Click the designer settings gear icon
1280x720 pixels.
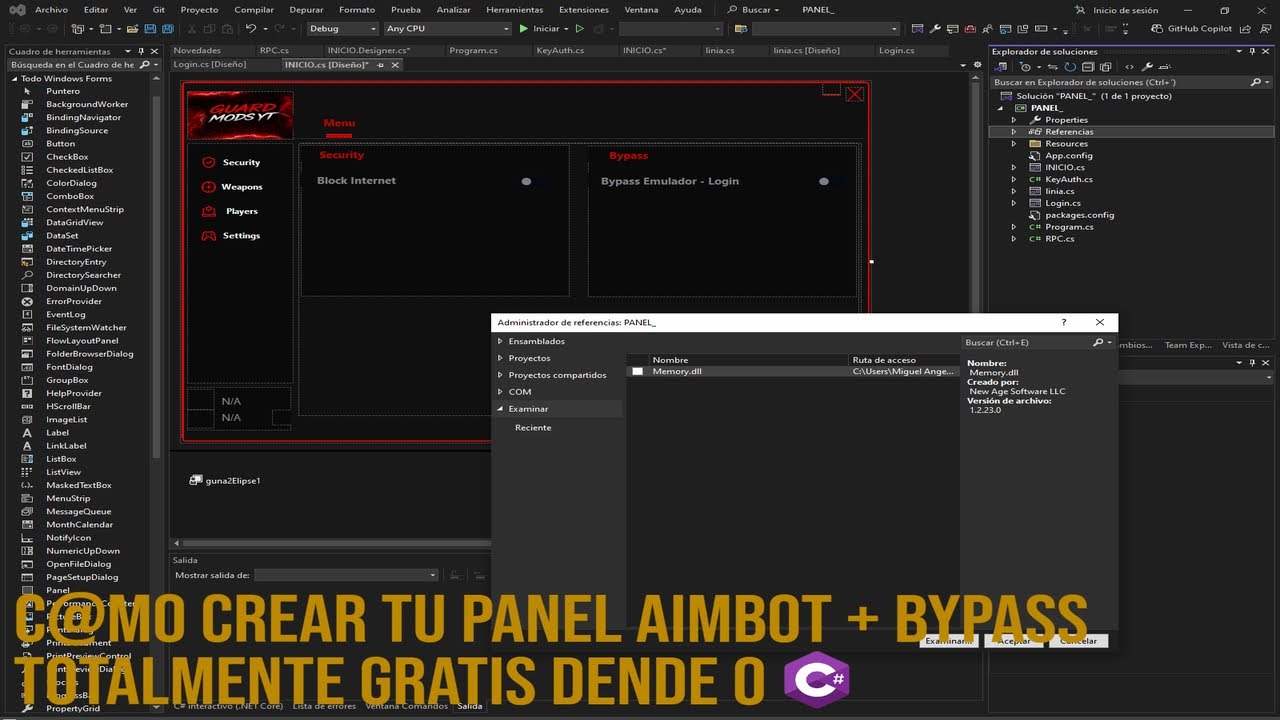click(979, 64)
